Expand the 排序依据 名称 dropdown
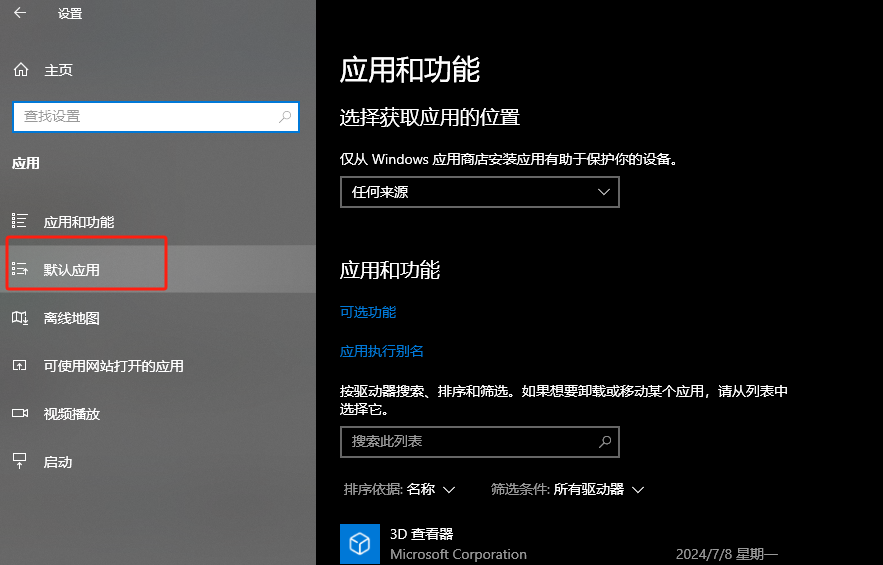This screenshot has width=883, height=565. pos(400,489)
